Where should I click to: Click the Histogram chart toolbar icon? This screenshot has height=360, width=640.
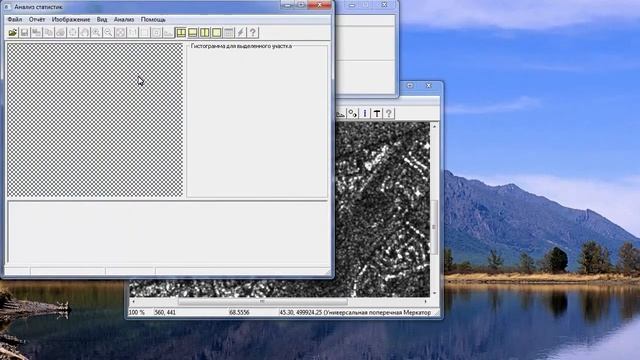tap(168, 33)
